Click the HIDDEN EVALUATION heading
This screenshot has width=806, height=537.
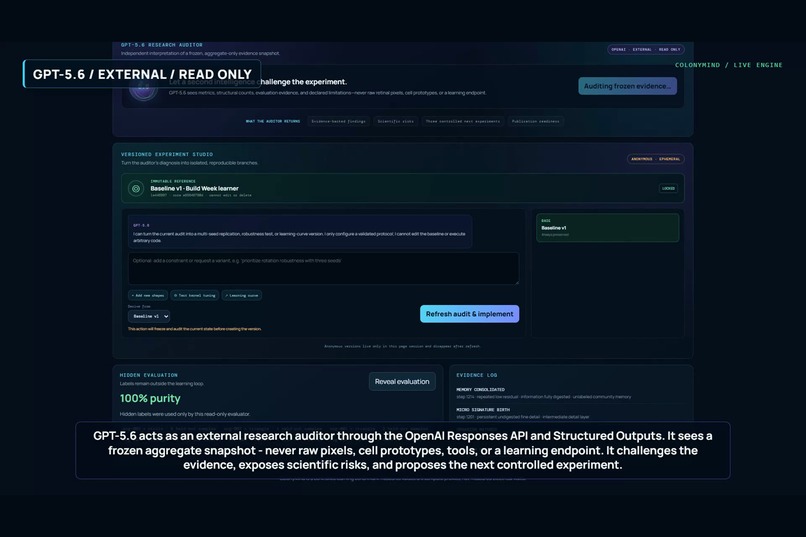click(149, 375)
